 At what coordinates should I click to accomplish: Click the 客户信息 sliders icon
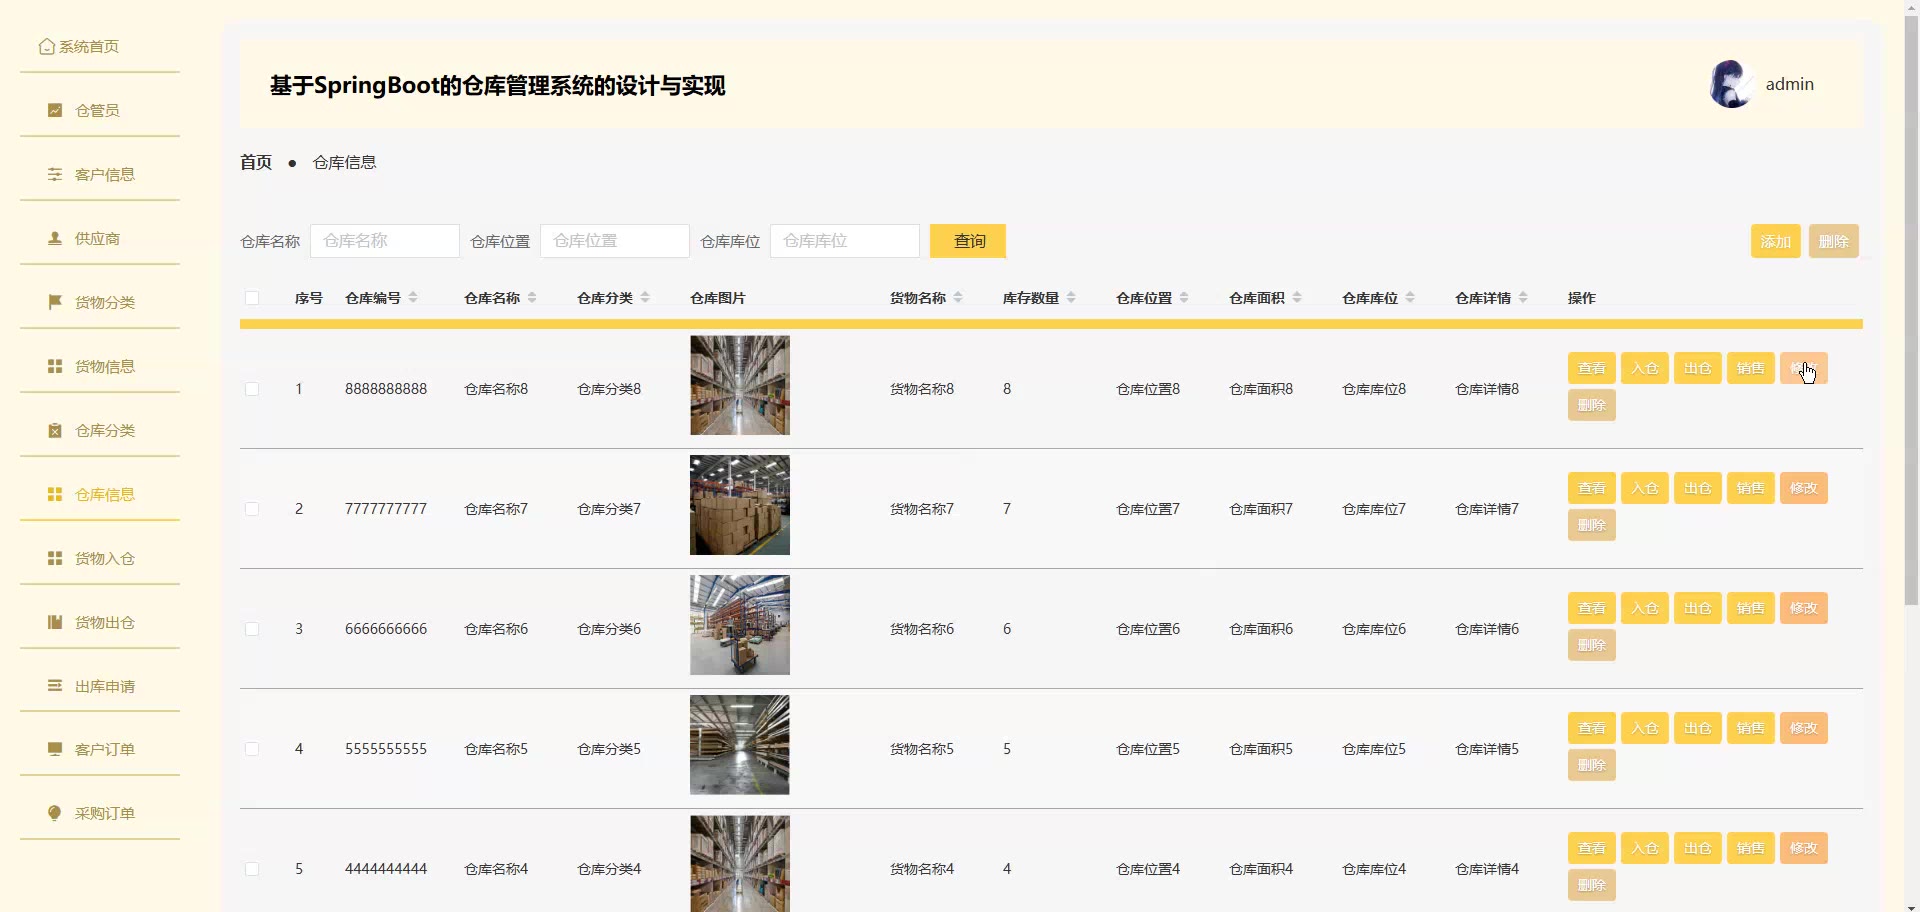point(55,175)
